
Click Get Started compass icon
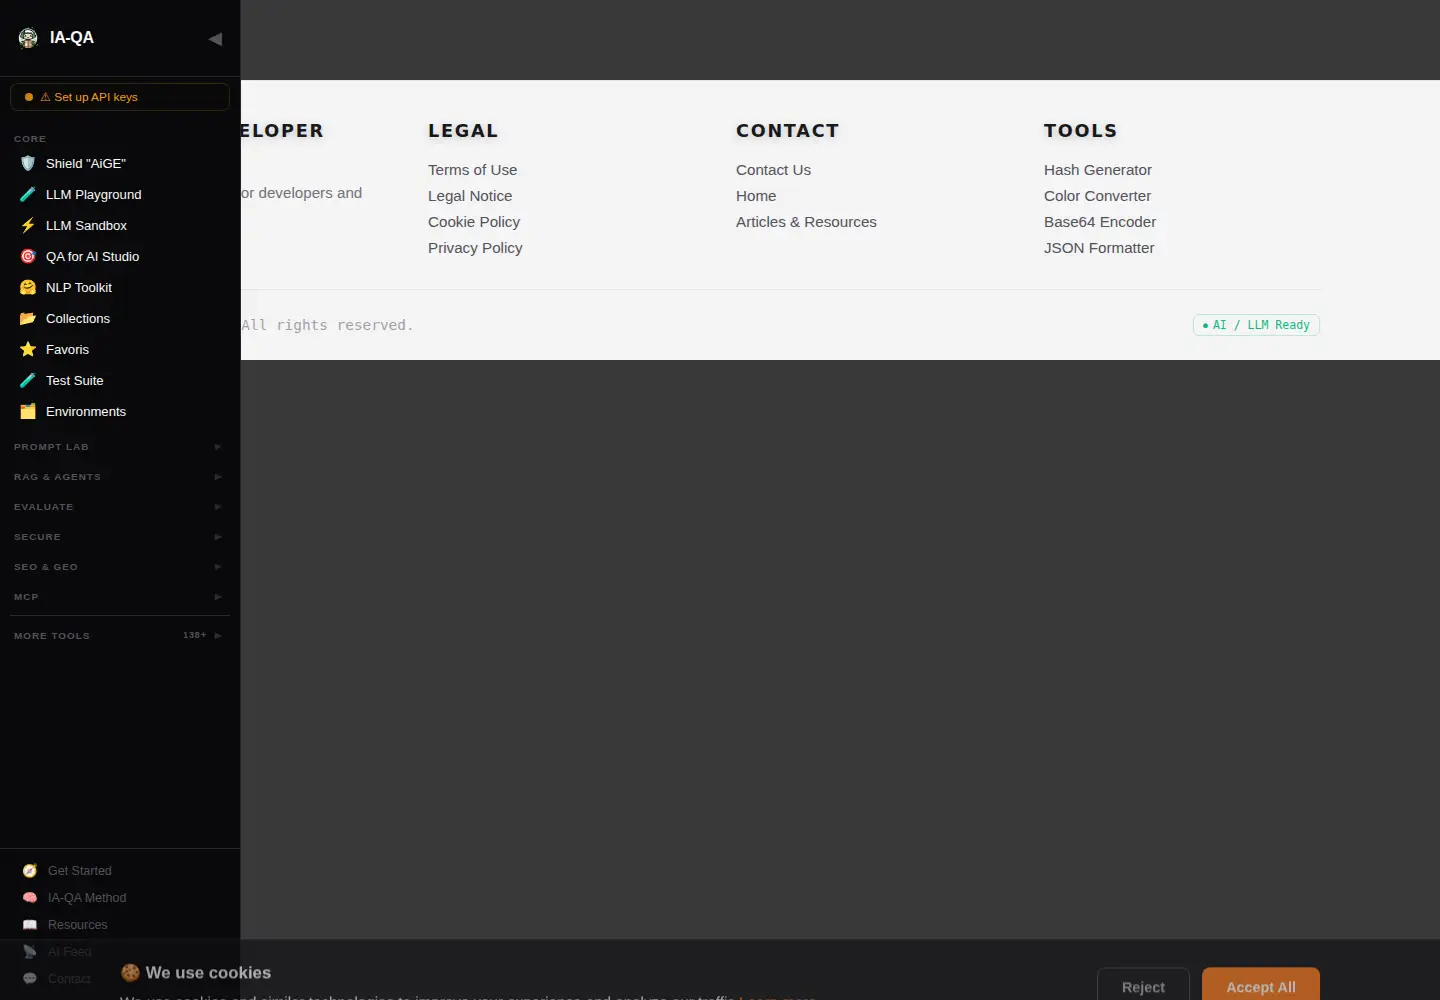click(x=30, y=871)
